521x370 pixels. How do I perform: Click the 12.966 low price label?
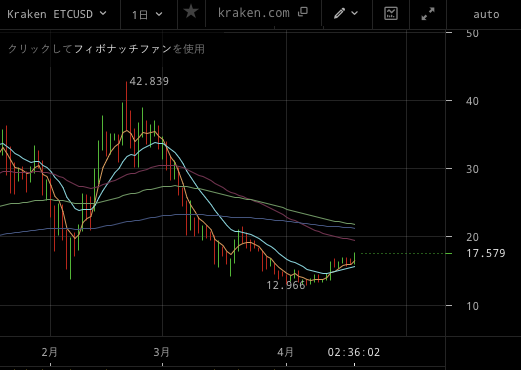click(286, 285)
